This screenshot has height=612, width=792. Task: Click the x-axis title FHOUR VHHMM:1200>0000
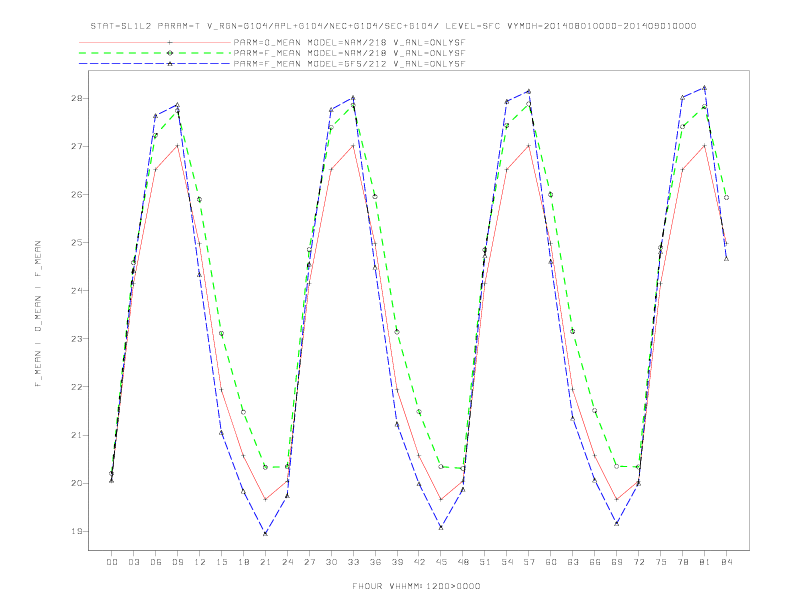click(x=416, y=586)
